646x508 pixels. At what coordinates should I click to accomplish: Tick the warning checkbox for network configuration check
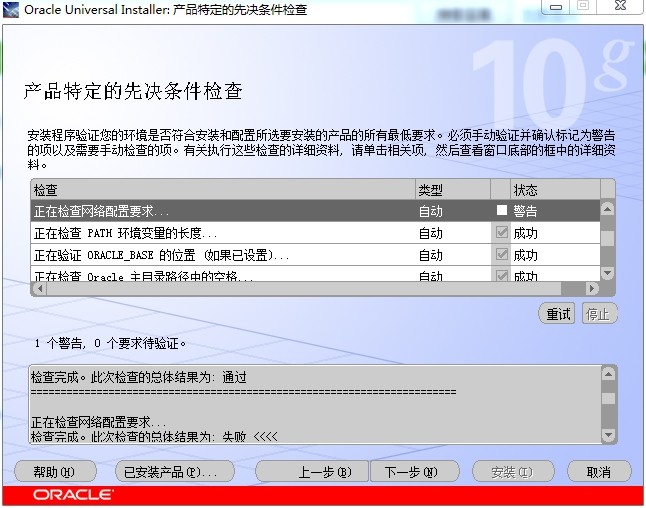[x=501, y=211]
